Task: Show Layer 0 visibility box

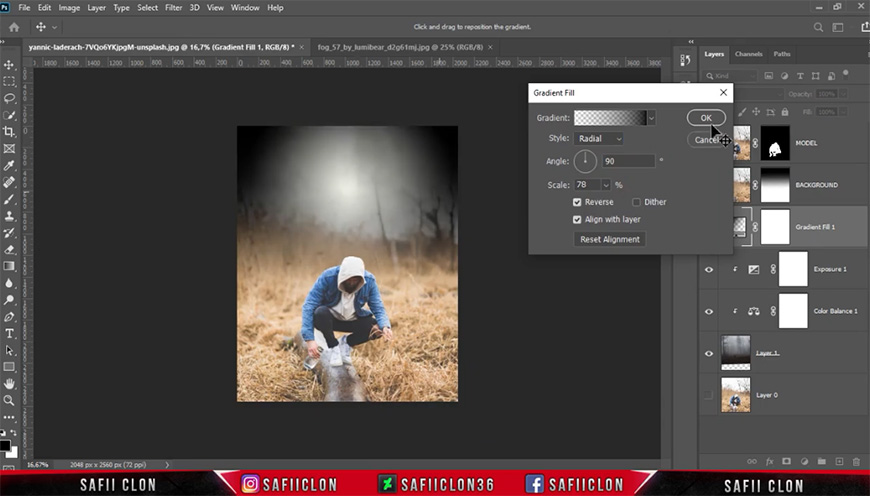Action: 709,395
